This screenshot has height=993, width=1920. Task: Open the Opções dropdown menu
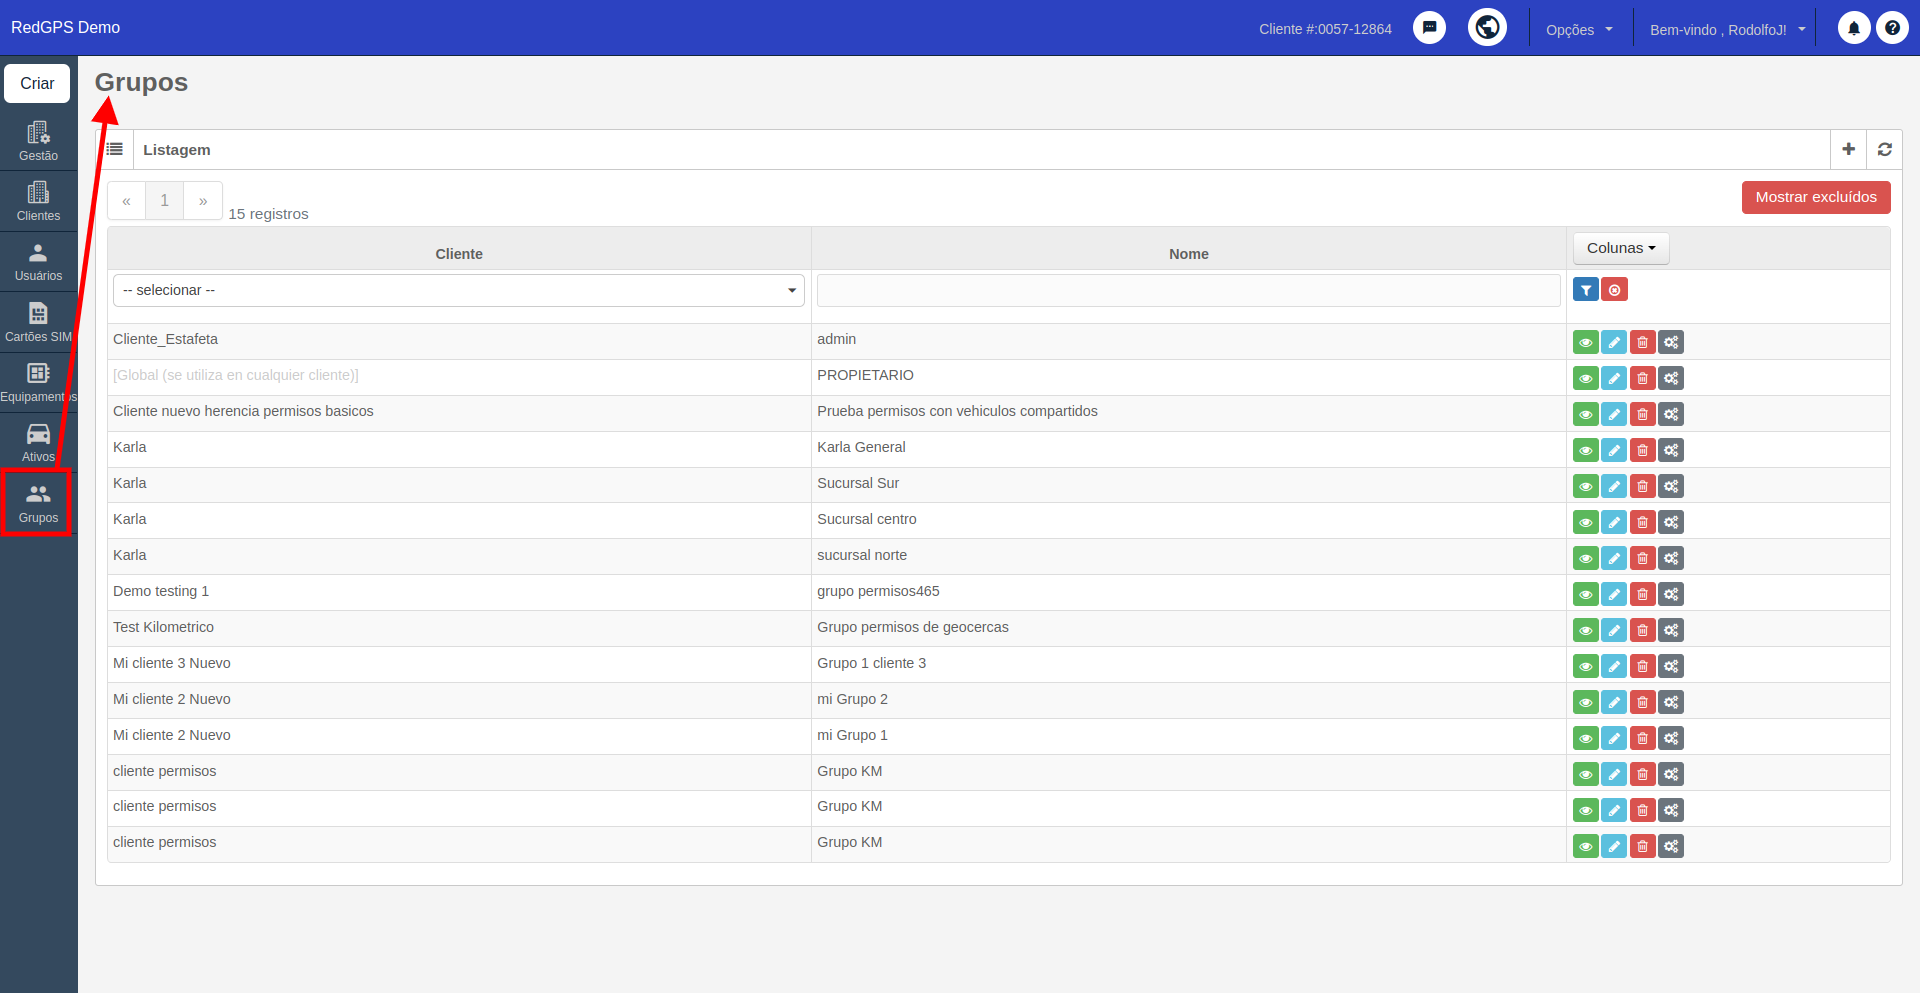(x=1579, y=29)
